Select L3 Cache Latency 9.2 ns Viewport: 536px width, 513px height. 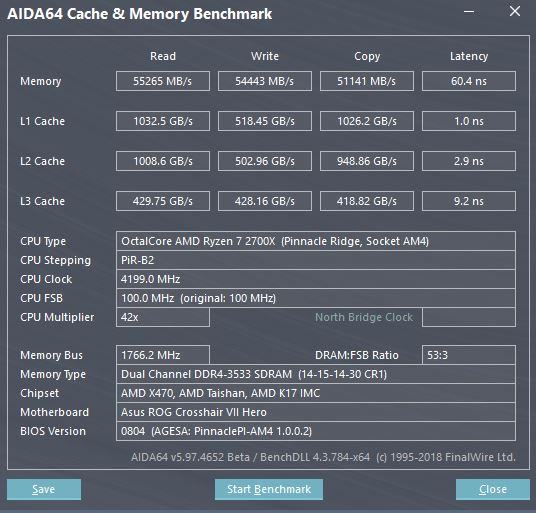[x=469, y=201]
